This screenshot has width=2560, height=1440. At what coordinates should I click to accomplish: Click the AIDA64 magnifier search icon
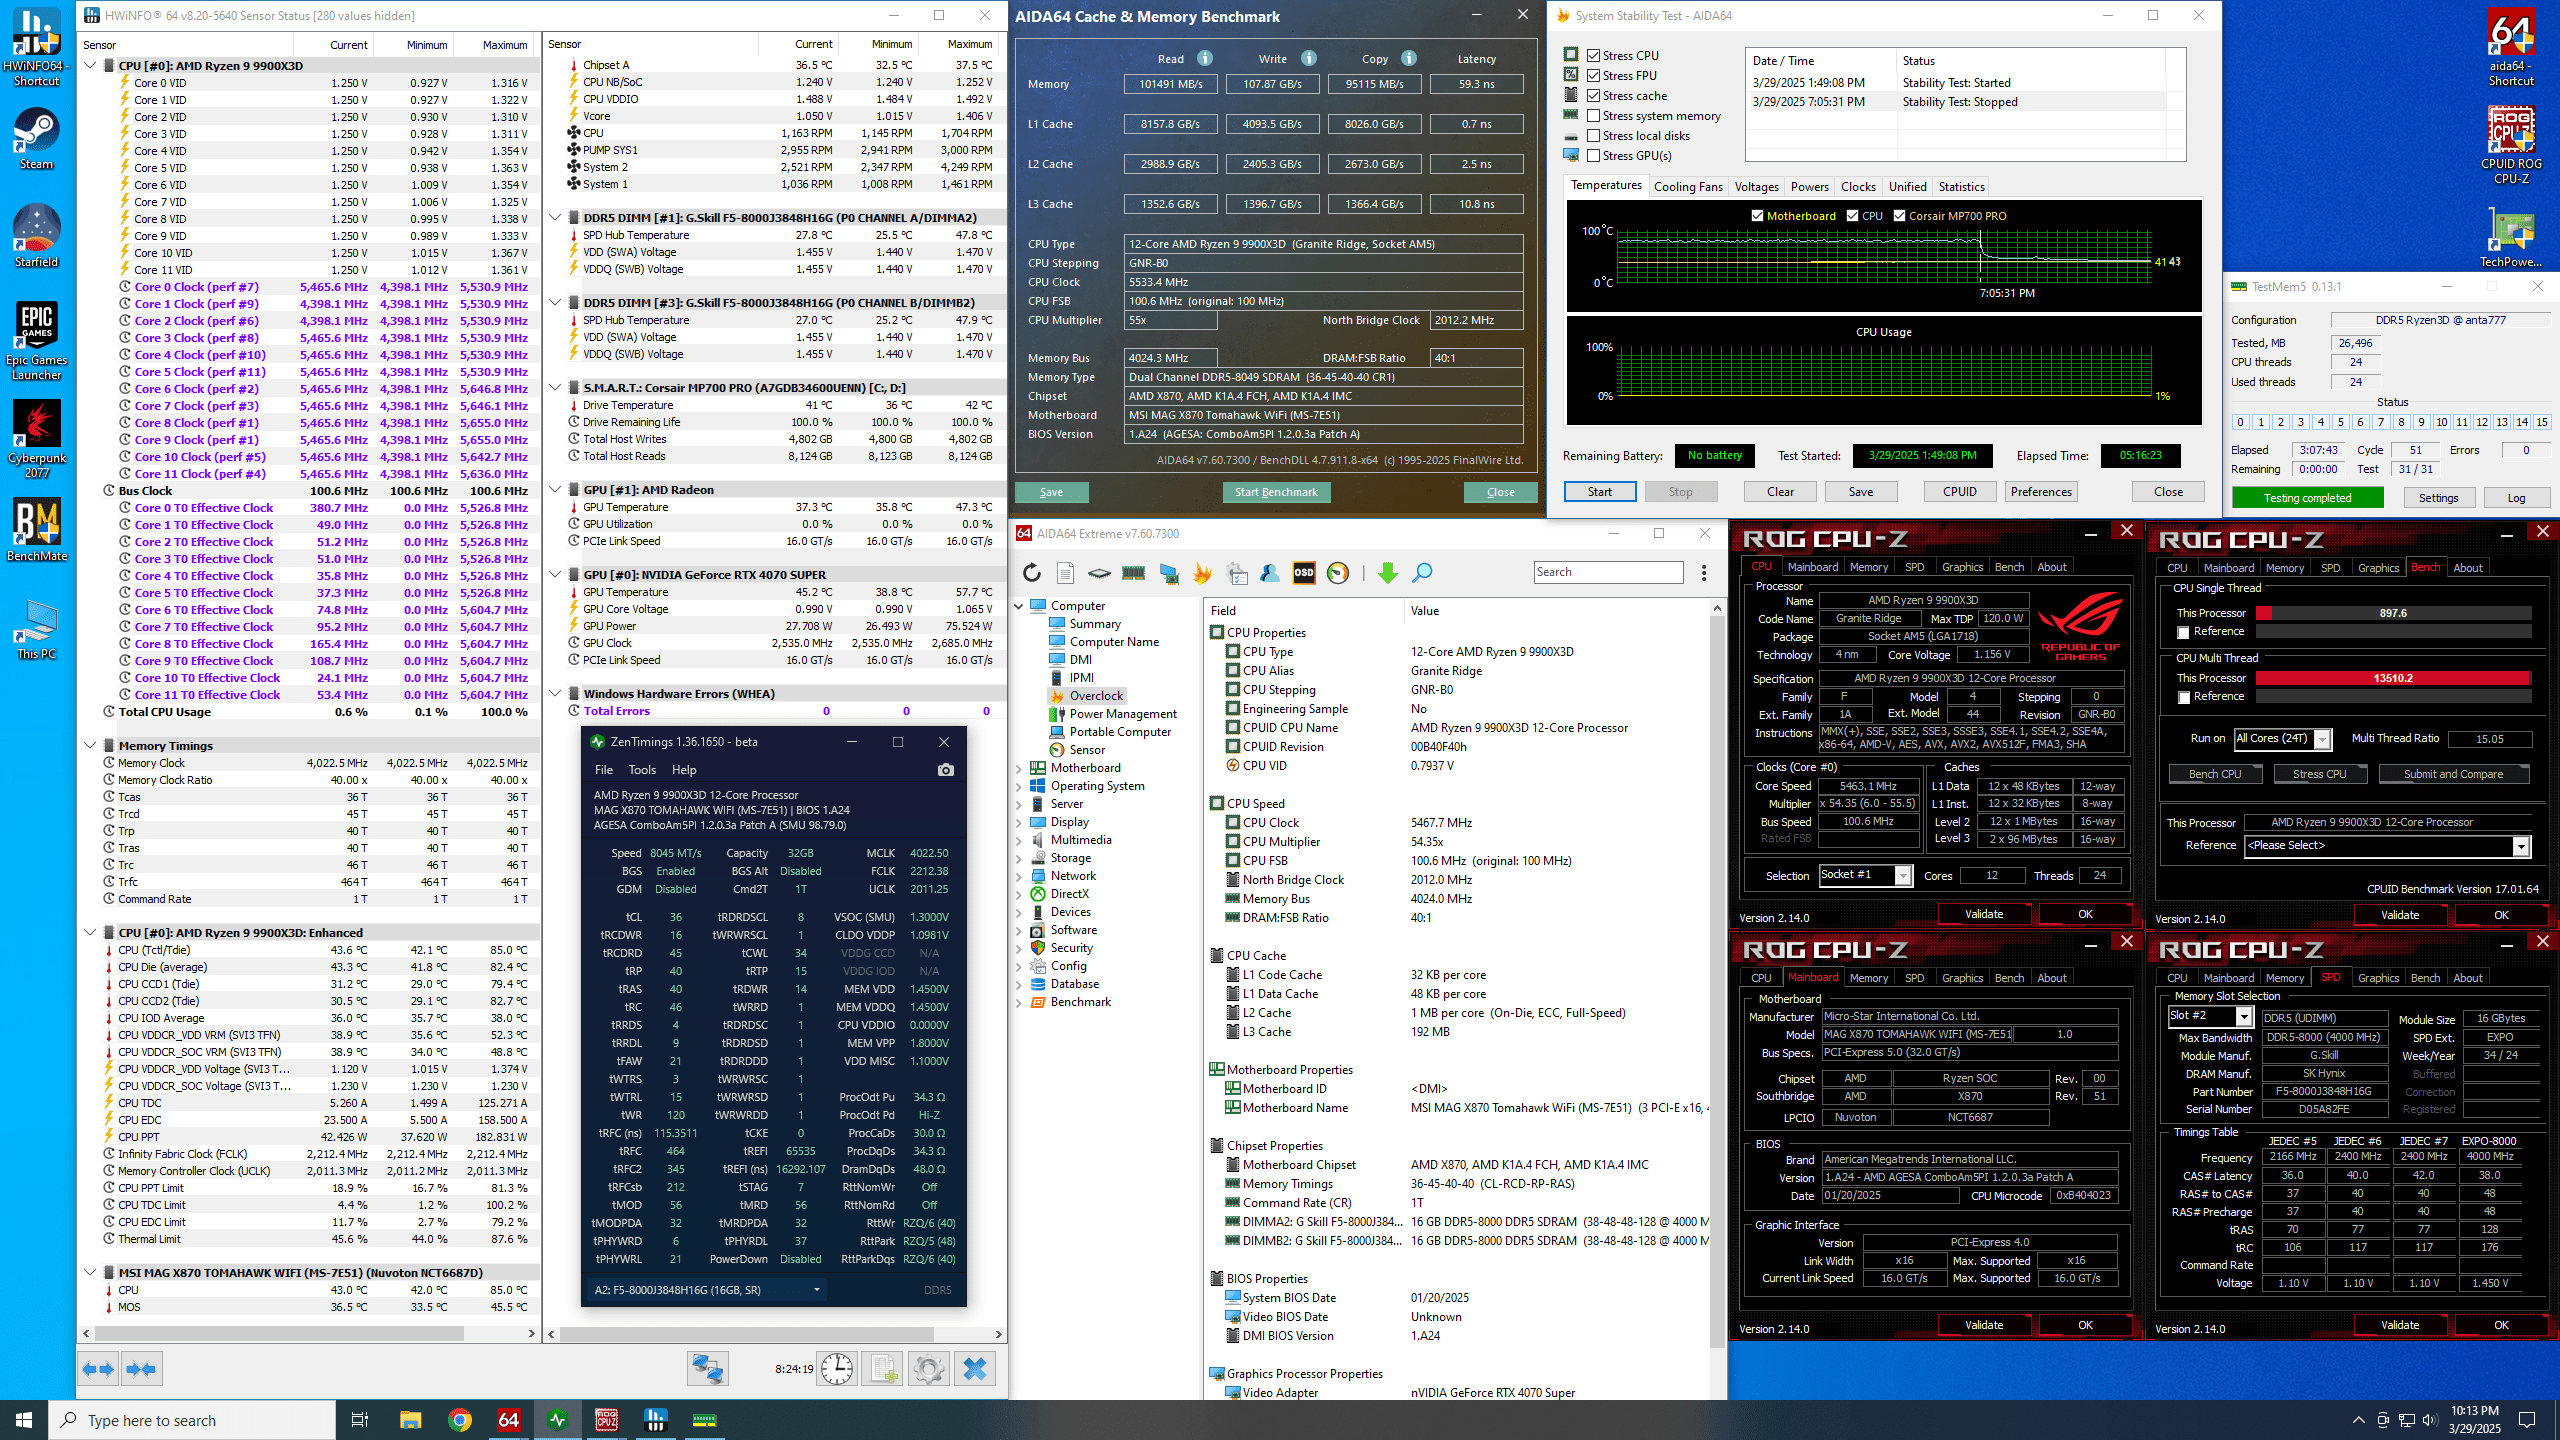click(1422, 573)
